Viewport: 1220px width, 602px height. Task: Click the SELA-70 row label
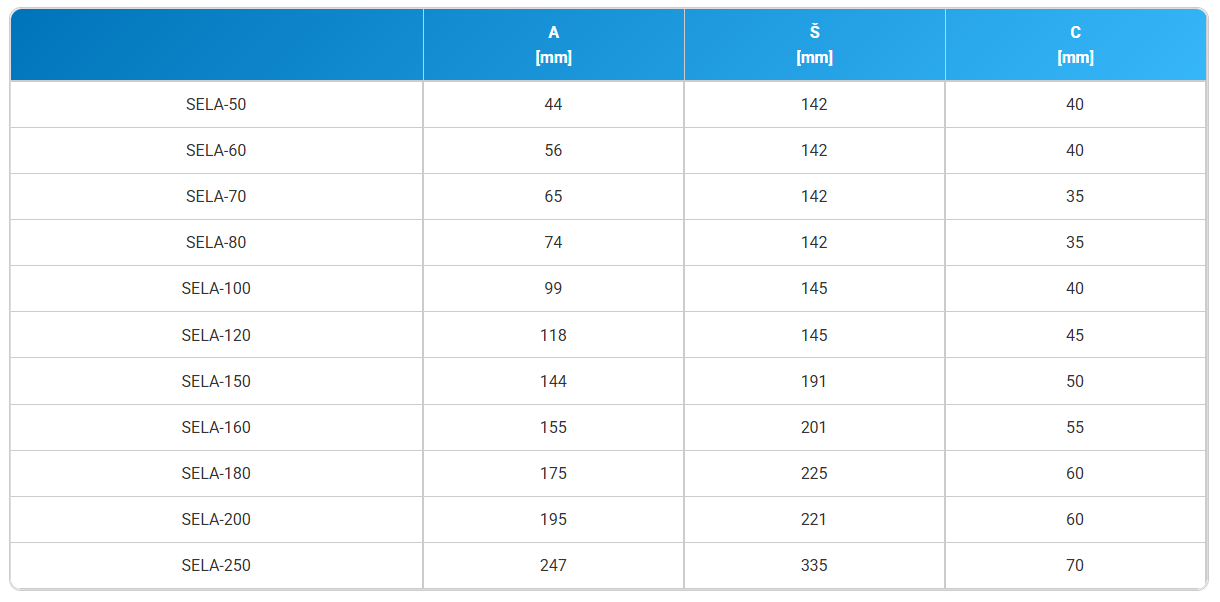tap(216, 196)
